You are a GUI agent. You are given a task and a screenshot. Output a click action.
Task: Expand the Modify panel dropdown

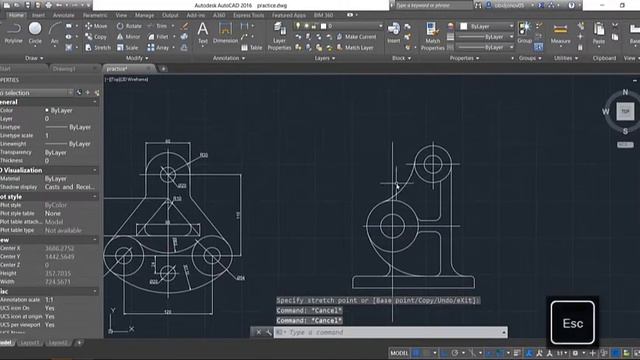[137, 58]
